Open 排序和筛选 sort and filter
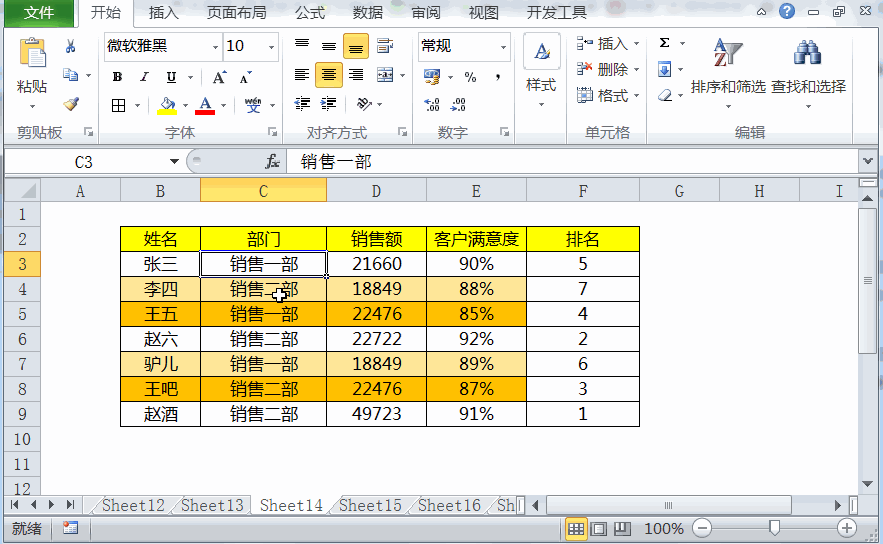 click(x=728, y=72)
